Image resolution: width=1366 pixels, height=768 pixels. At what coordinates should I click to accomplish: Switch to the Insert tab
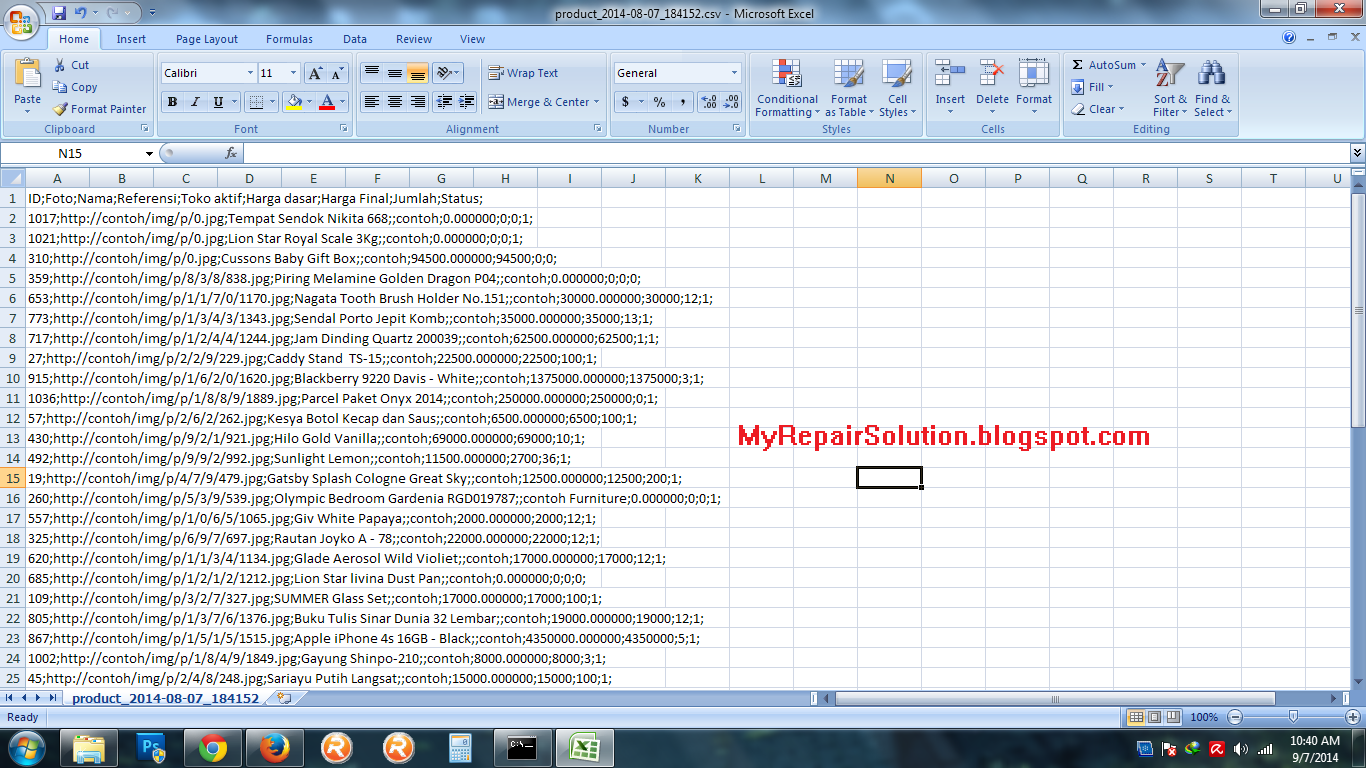[x=131, y=39]
